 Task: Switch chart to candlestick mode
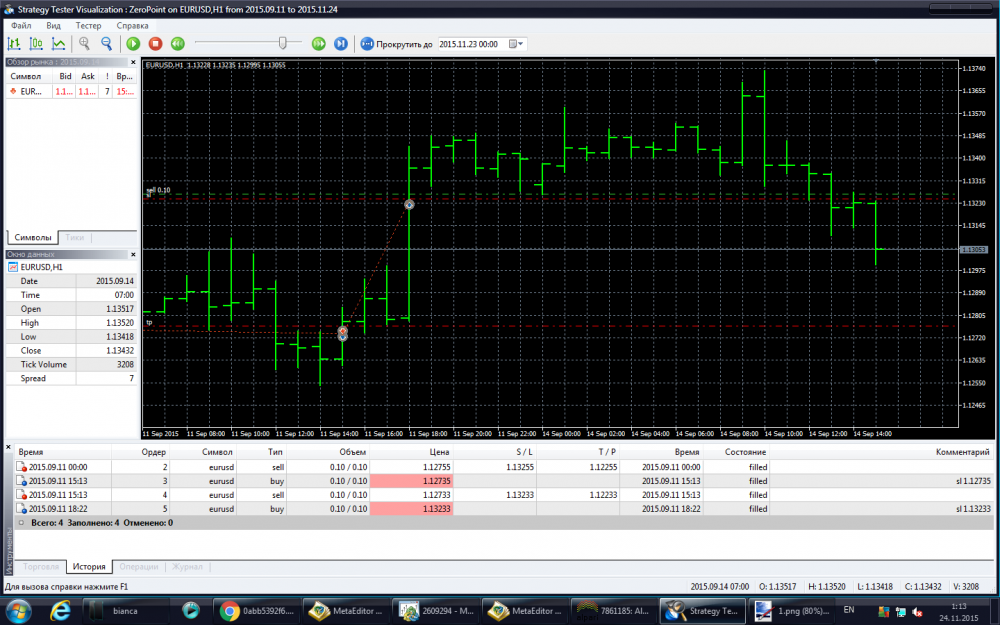36,44
